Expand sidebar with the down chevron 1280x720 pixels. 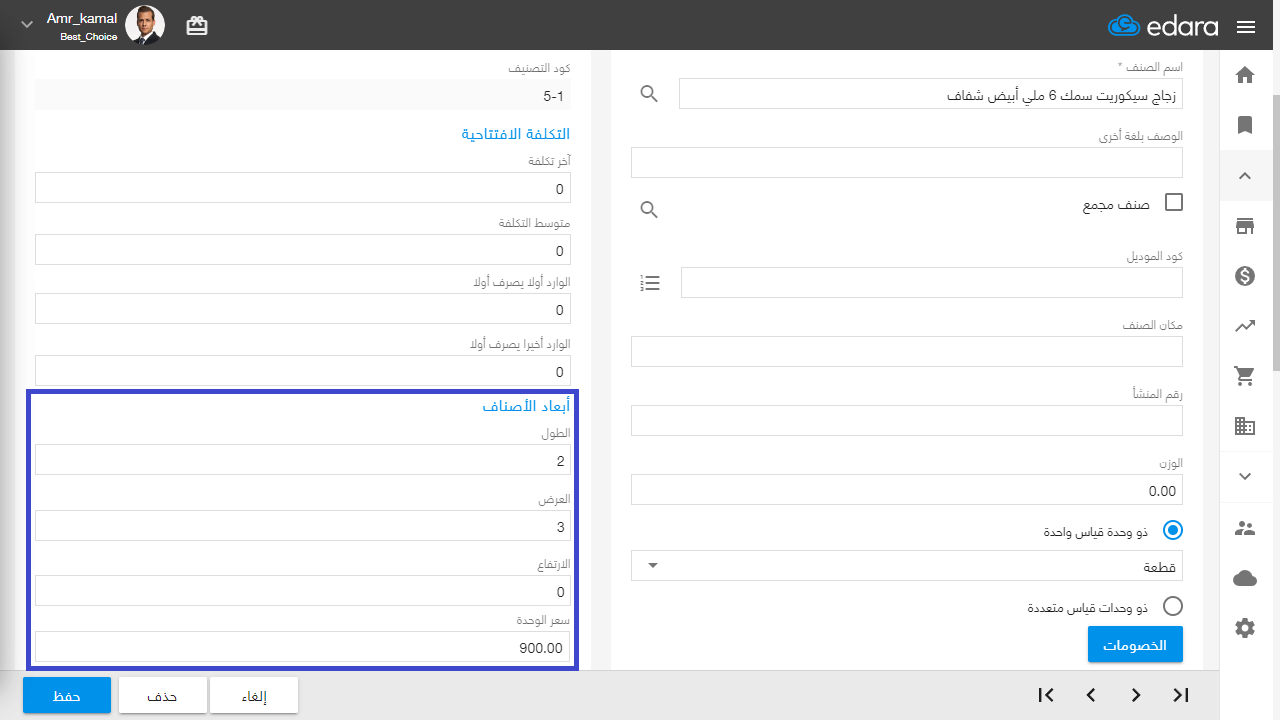(1245, 477)
